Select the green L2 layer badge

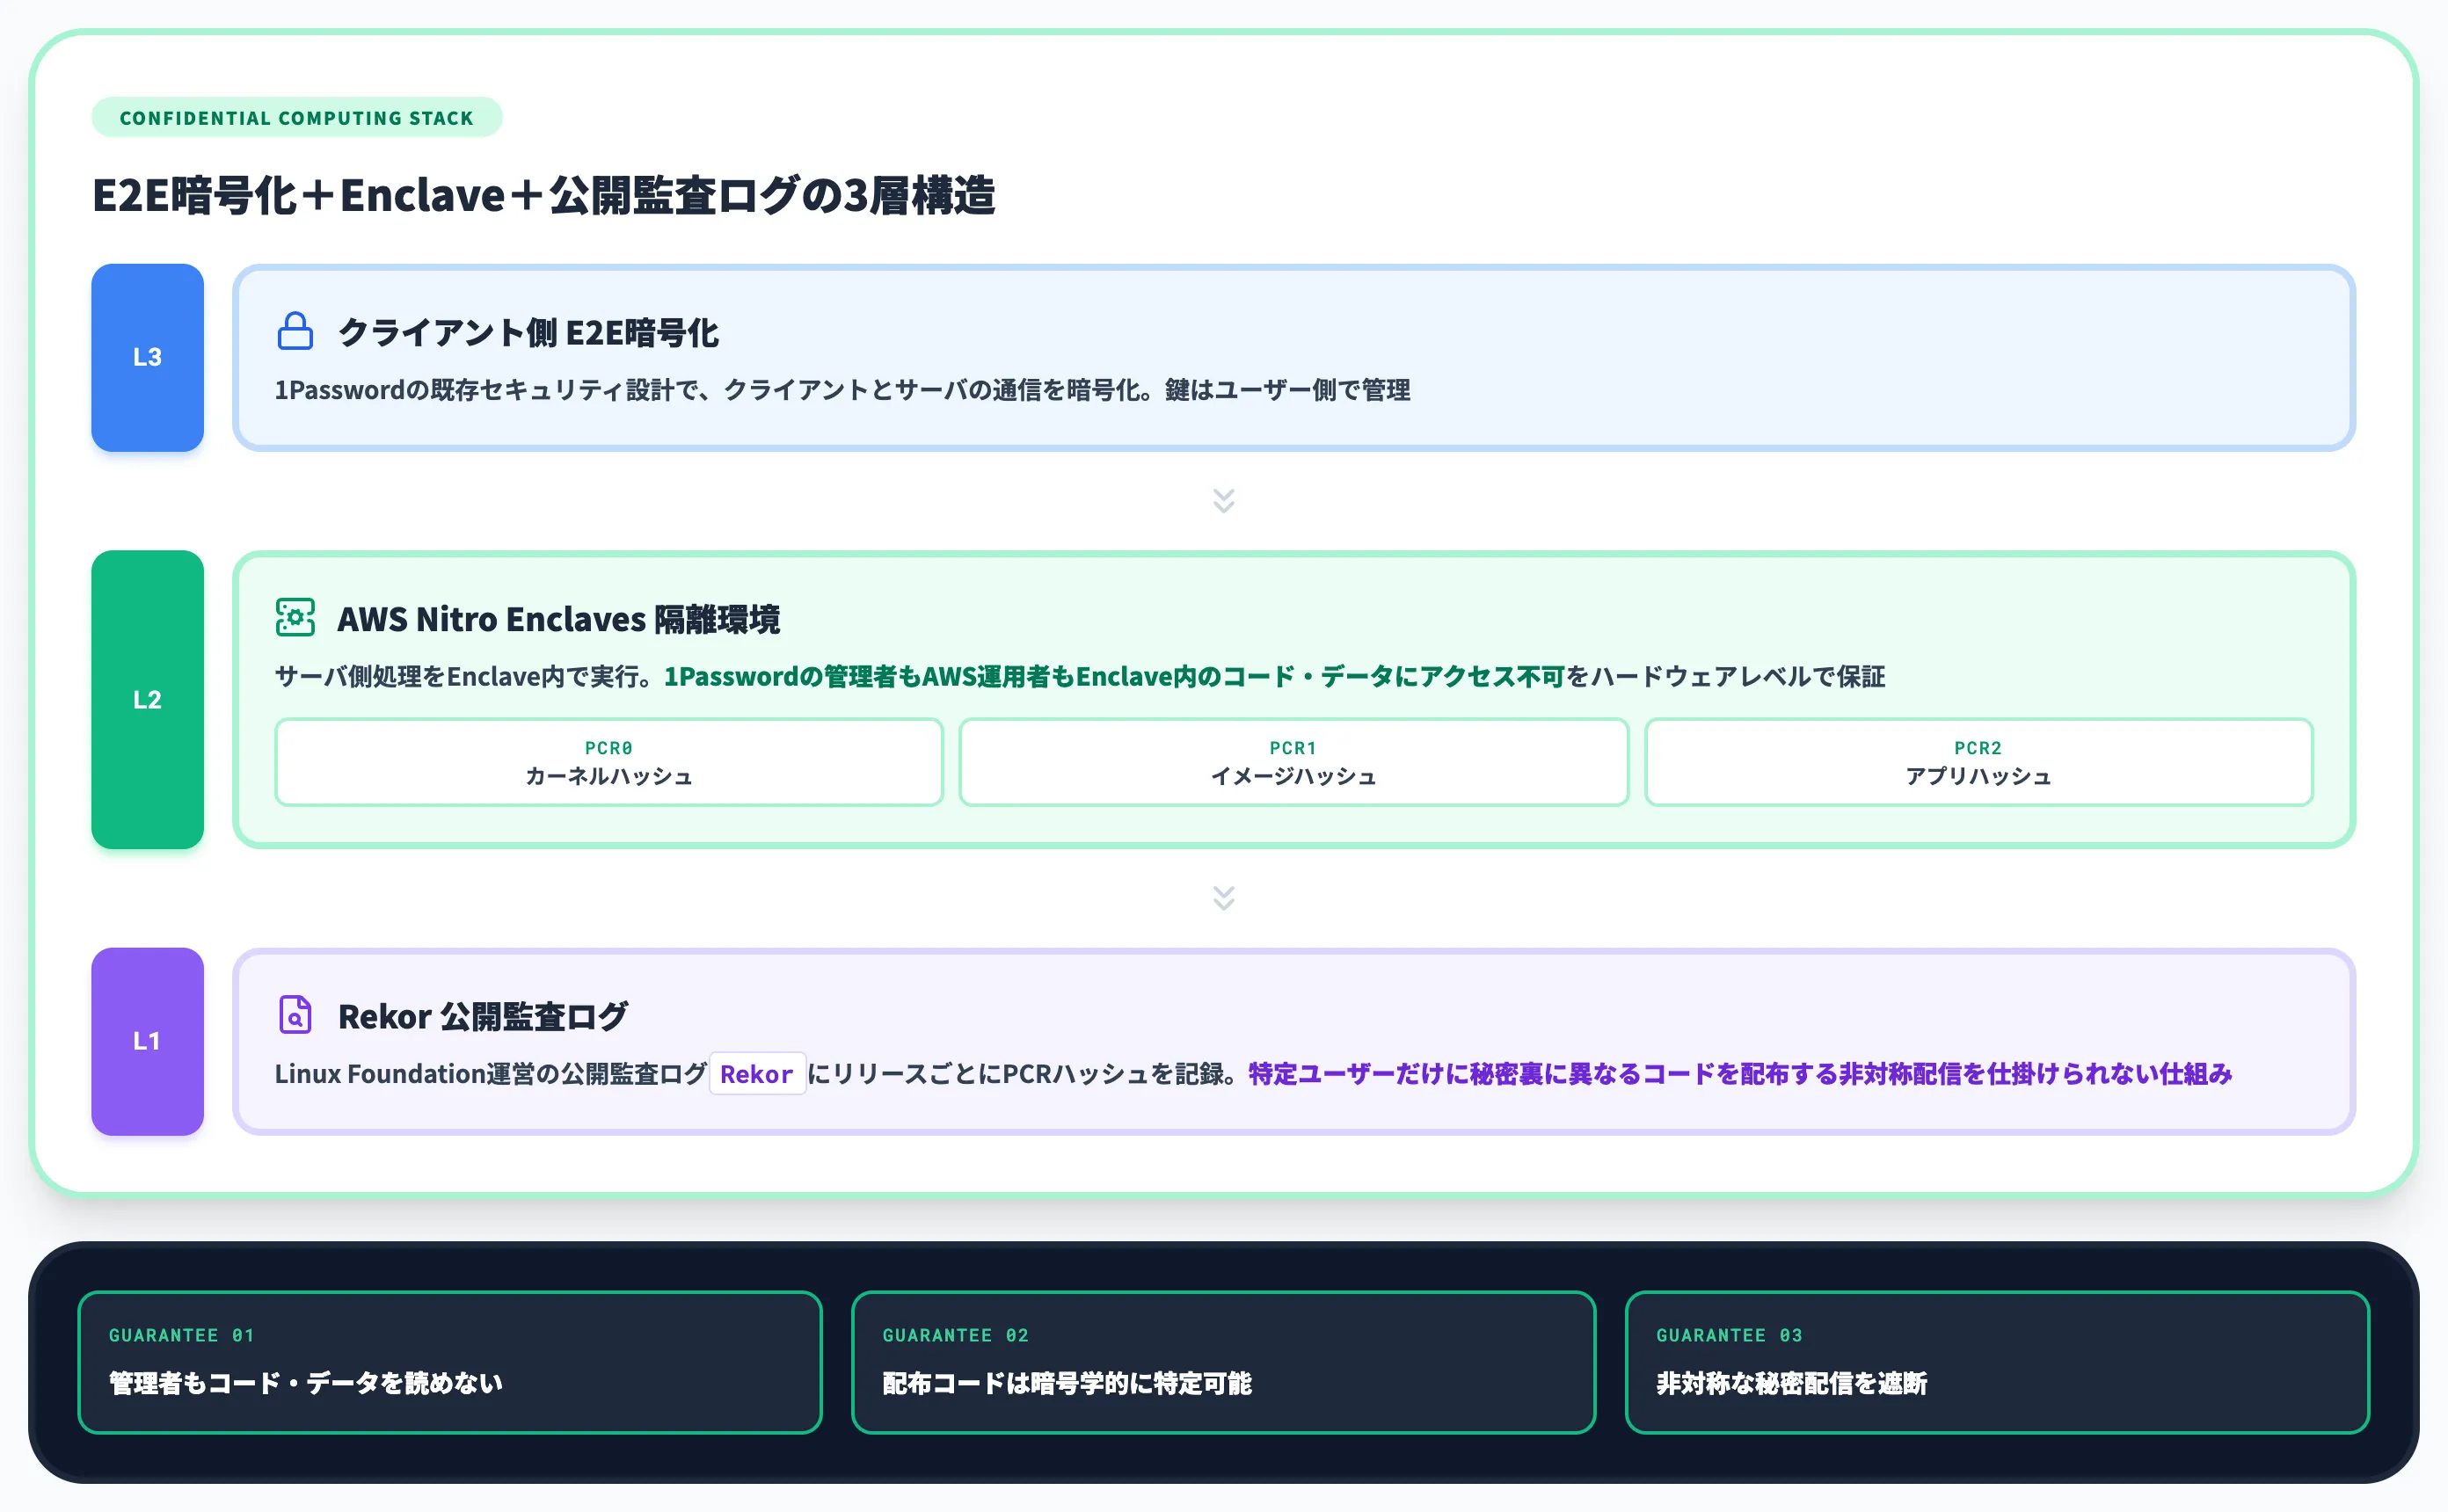click(147, 699)
